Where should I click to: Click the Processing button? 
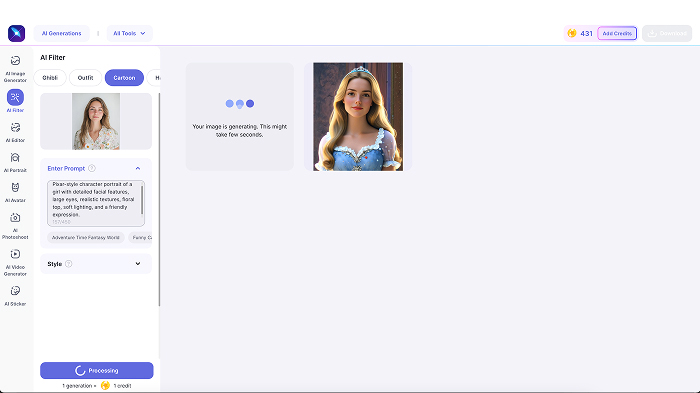pos(97,371)
